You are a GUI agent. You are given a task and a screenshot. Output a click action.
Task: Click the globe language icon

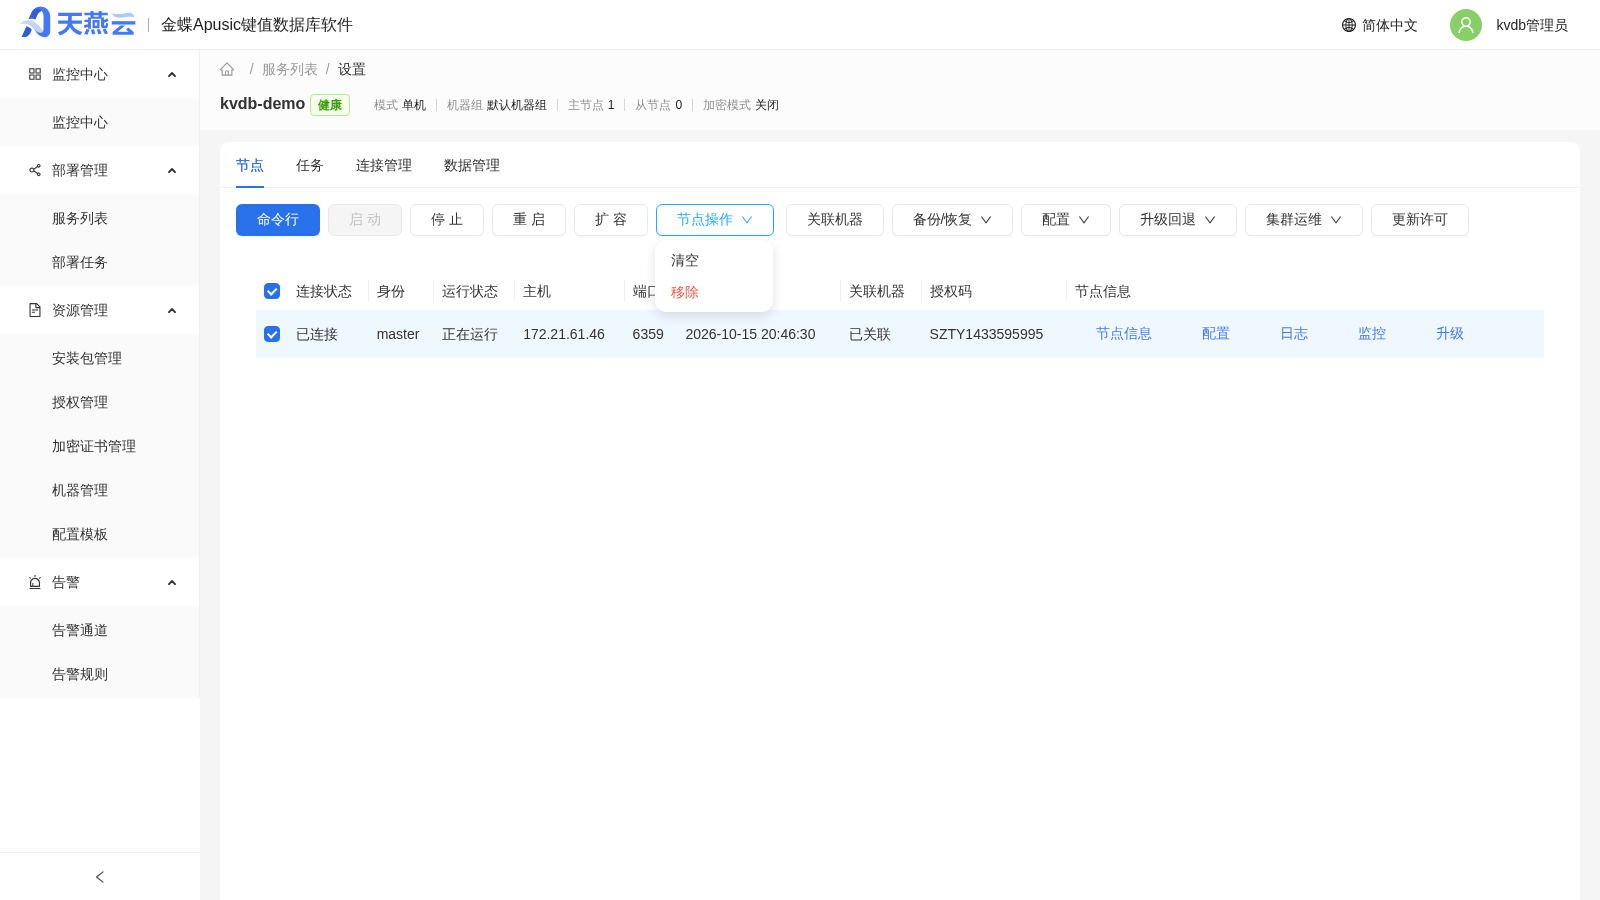1349,25
